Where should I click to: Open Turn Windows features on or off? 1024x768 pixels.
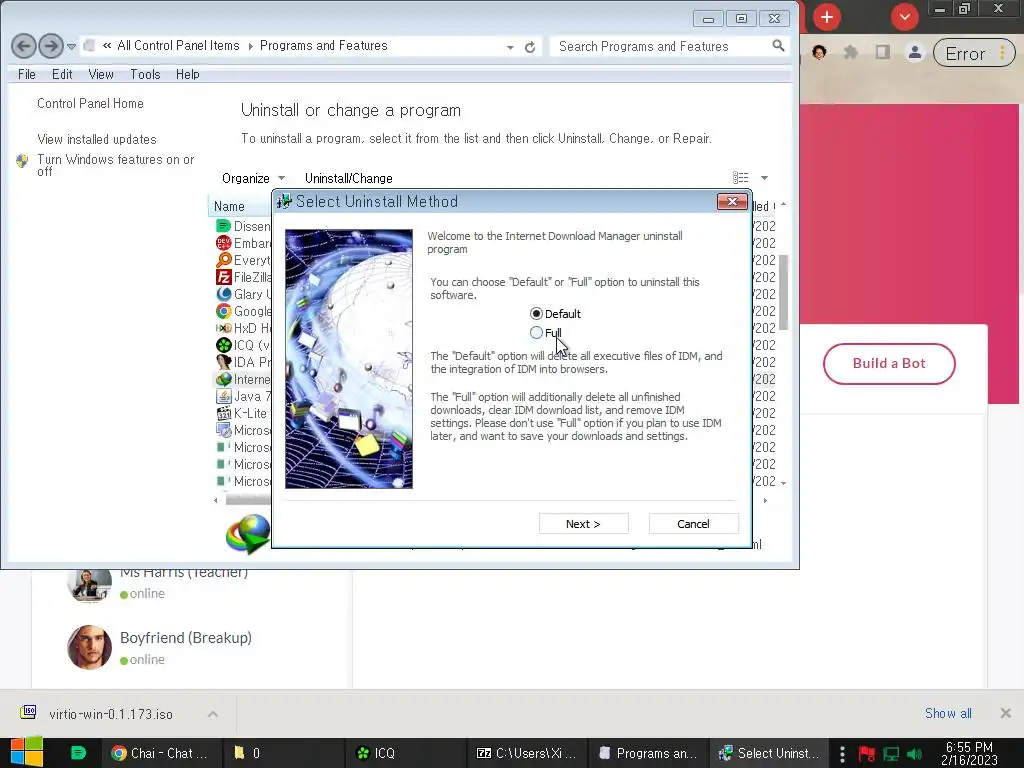pos(116,165)
